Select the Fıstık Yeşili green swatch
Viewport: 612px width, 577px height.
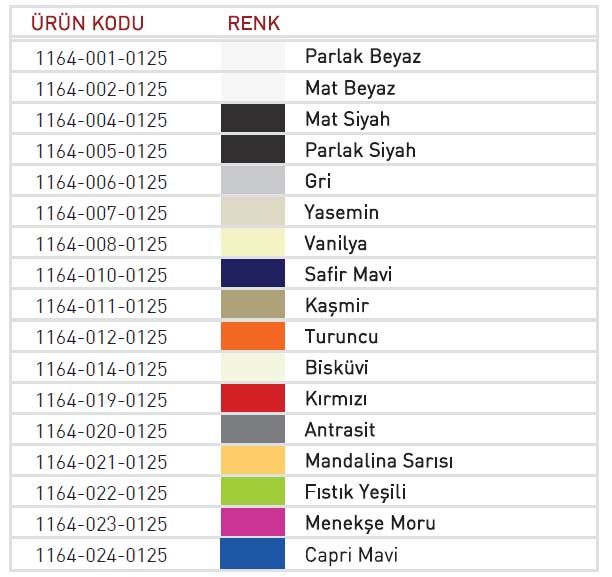[253, 492]
